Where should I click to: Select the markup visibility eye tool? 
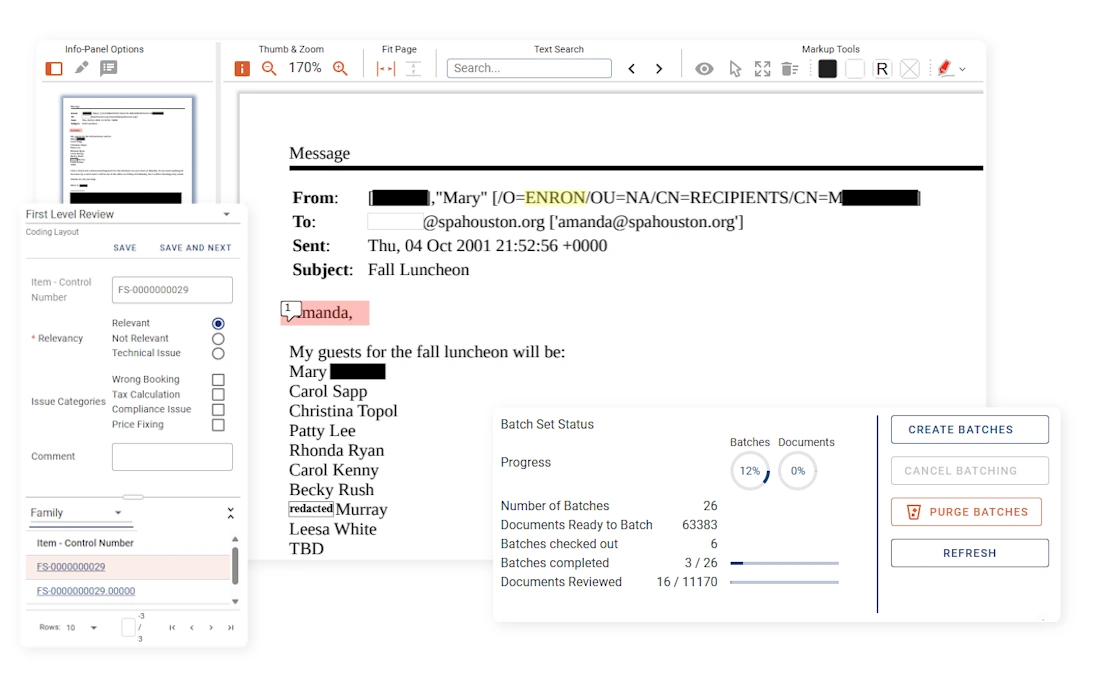pos(706,68)
